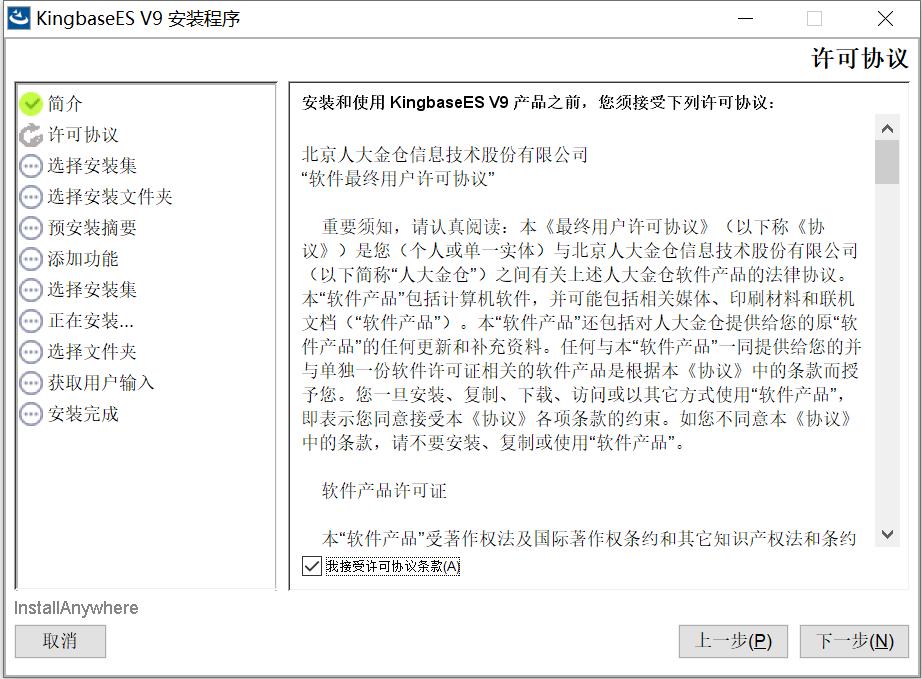Click the in-progress arrow icon beside 许可协议
Viewport: 922px width, 679px height.
coord(31,135)
